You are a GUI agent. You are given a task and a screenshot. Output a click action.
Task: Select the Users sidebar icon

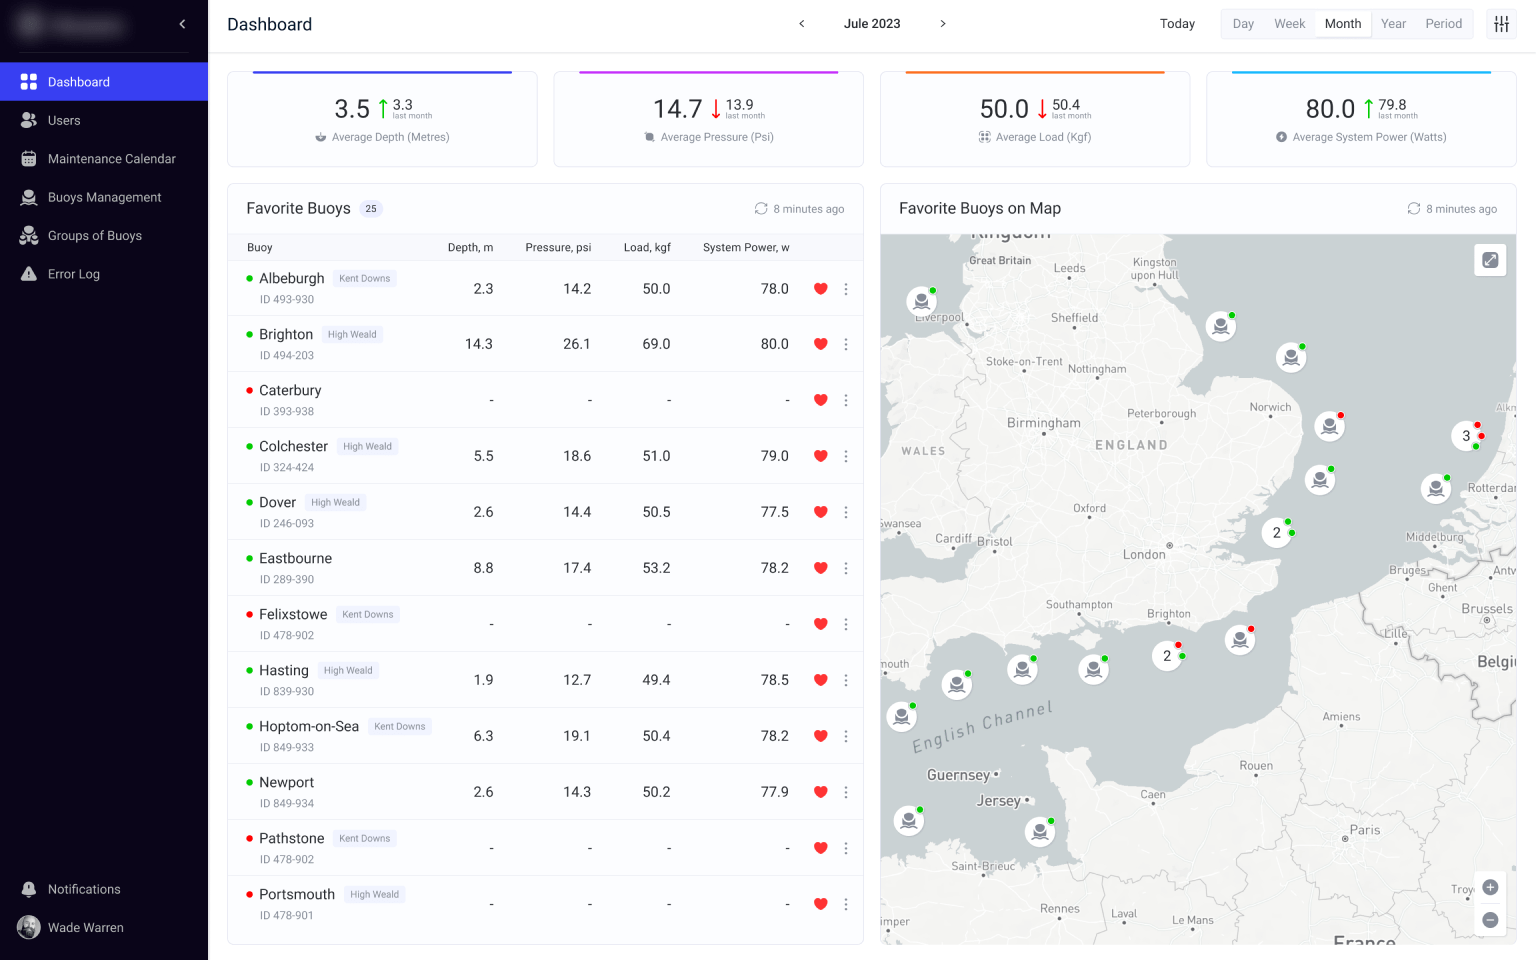coord(28,120)
